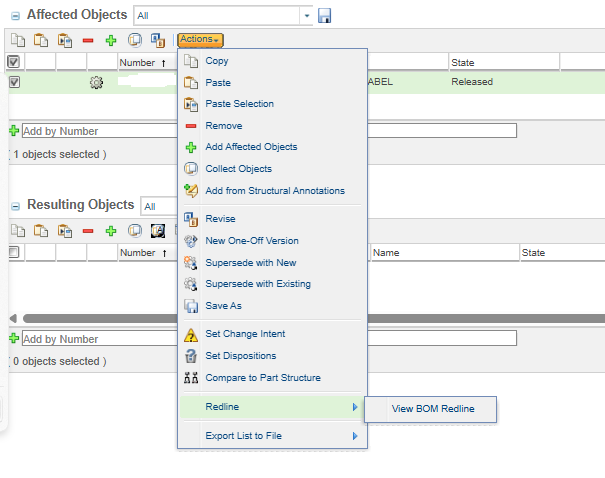
Task: Click Affected Objects Add by Number field
Action: [x=95, y=131]
